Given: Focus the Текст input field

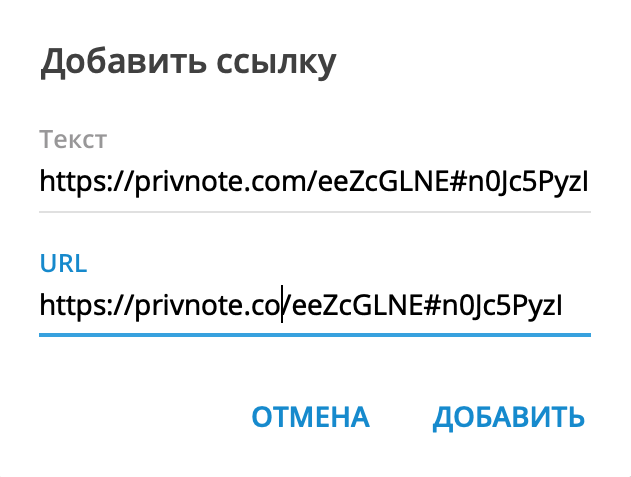Looking at the screenshot, I should 315,183.
